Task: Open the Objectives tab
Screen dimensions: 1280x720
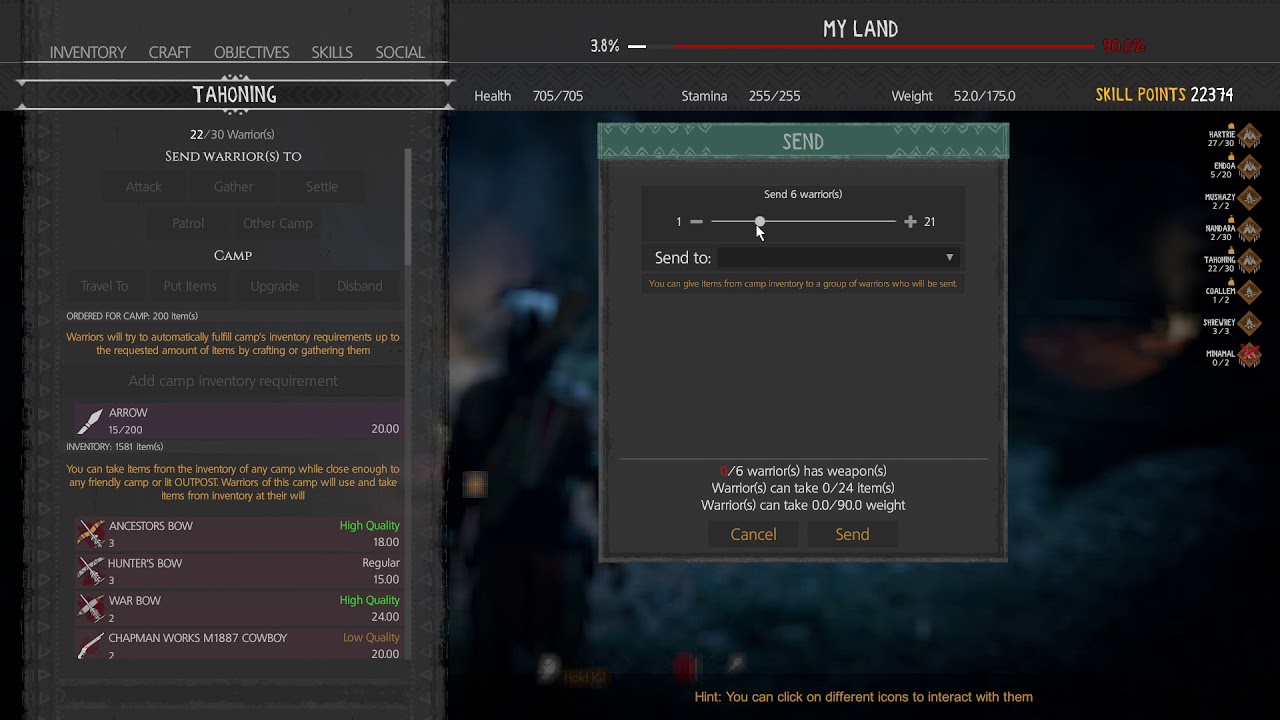Action: point(252,52)
